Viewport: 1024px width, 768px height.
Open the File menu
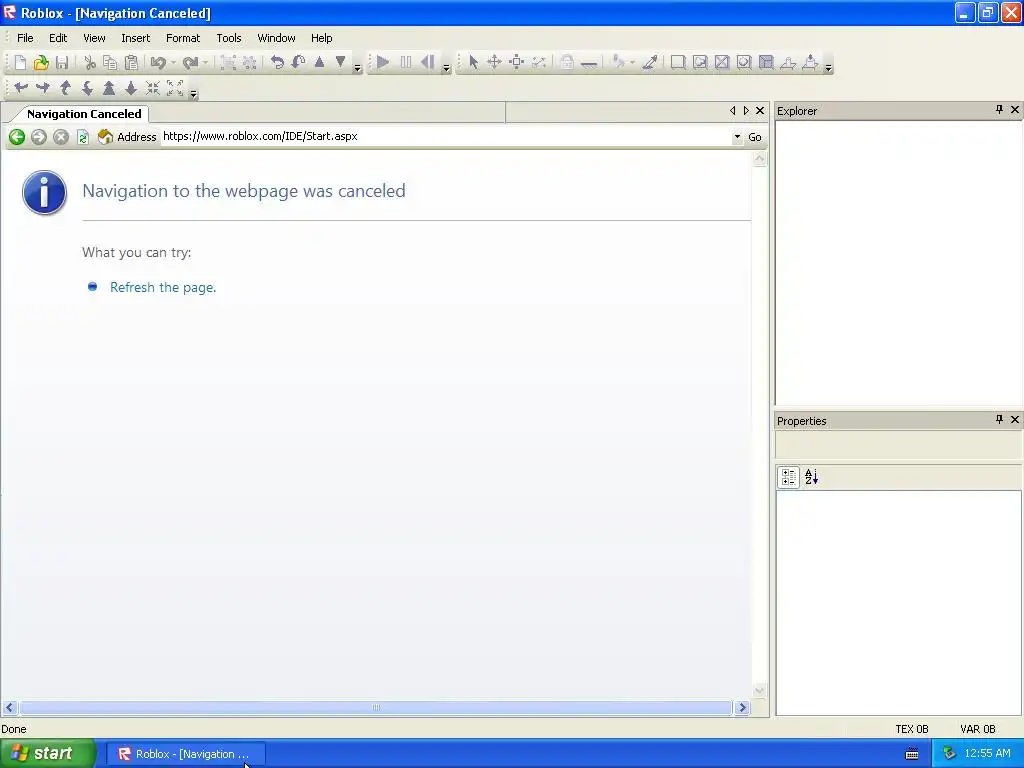click(x=25, y=38)
